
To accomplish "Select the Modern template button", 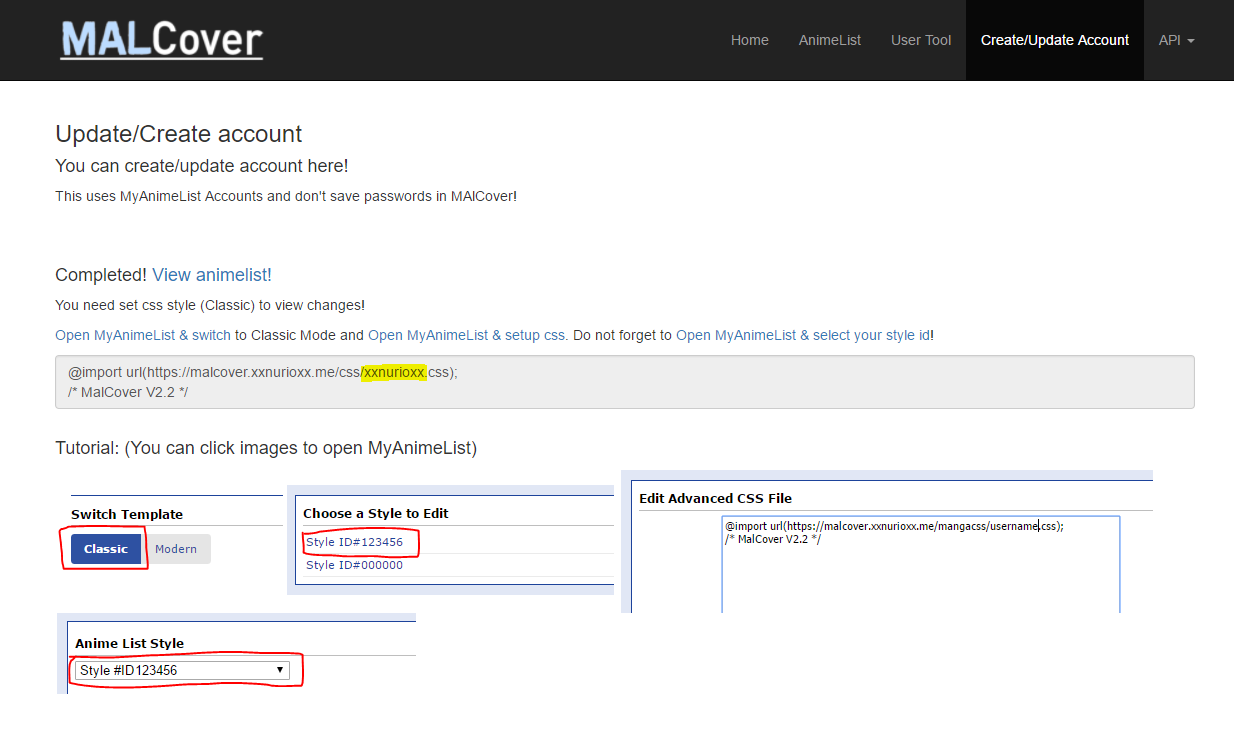I will [176, 549].
